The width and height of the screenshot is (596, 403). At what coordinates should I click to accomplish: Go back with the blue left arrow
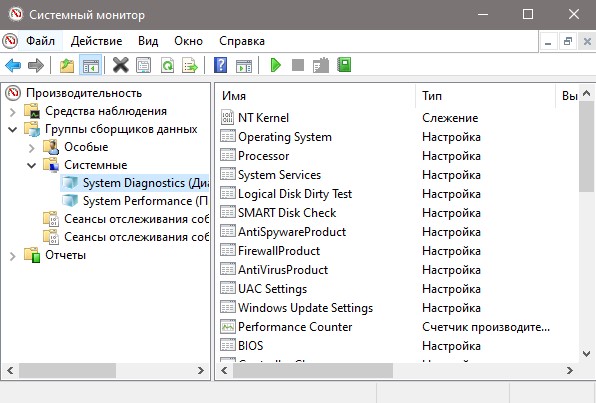click(x=13, y=65)
